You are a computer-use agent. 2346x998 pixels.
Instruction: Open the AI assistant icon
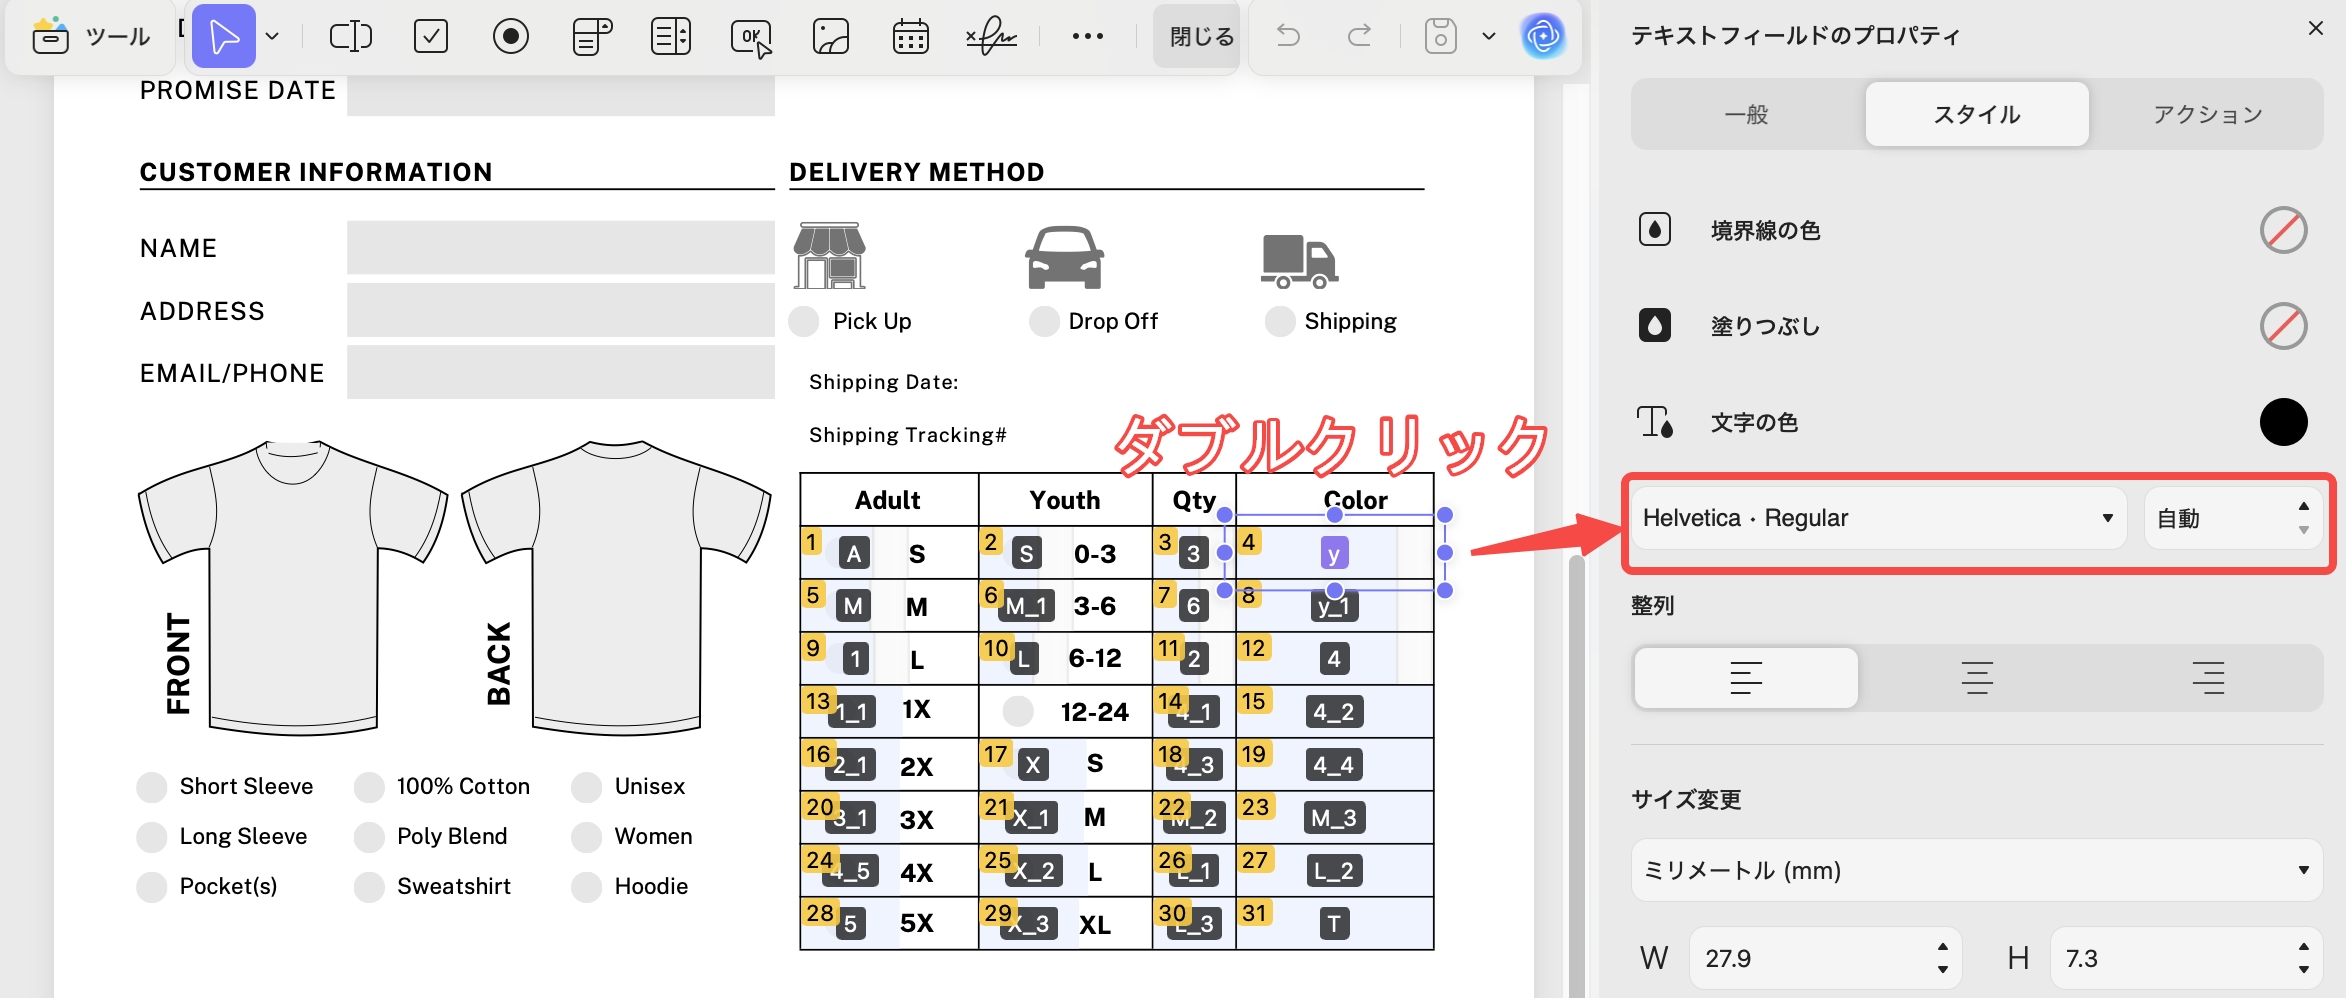tap(1543, 37)
